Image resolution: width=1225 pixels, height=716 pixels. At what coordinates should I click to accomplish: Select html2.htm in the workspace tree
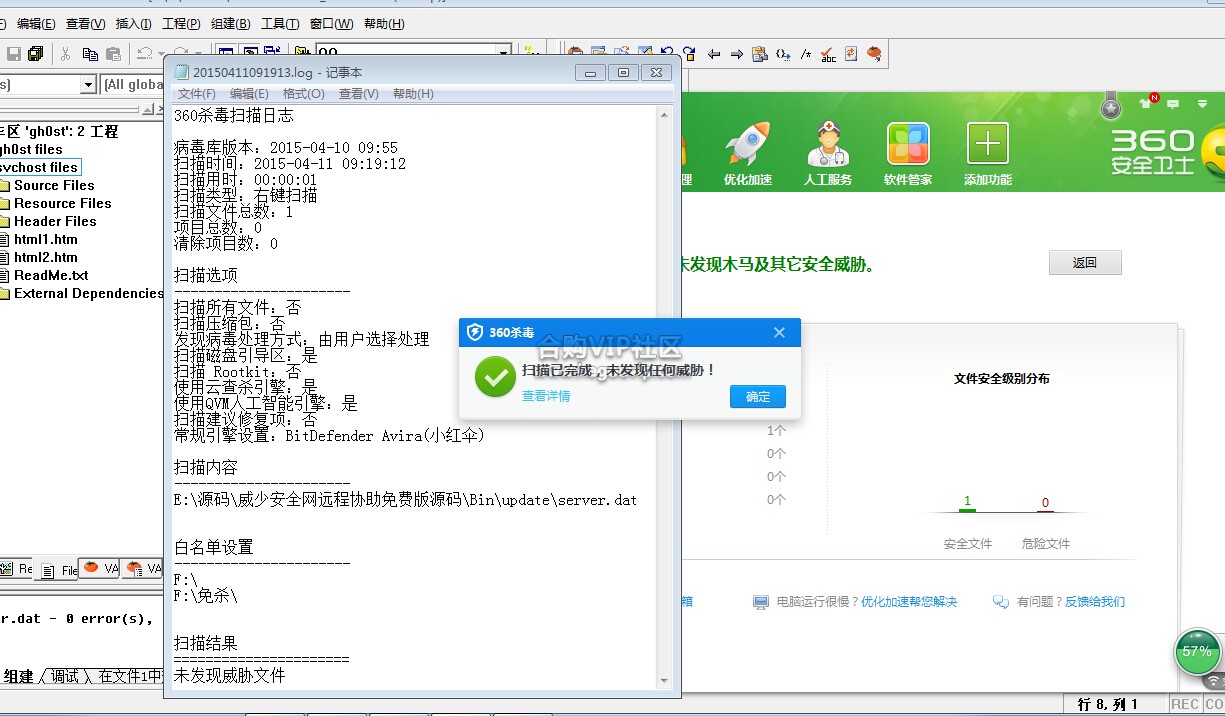pyautogui.click(x=45, y=257)
